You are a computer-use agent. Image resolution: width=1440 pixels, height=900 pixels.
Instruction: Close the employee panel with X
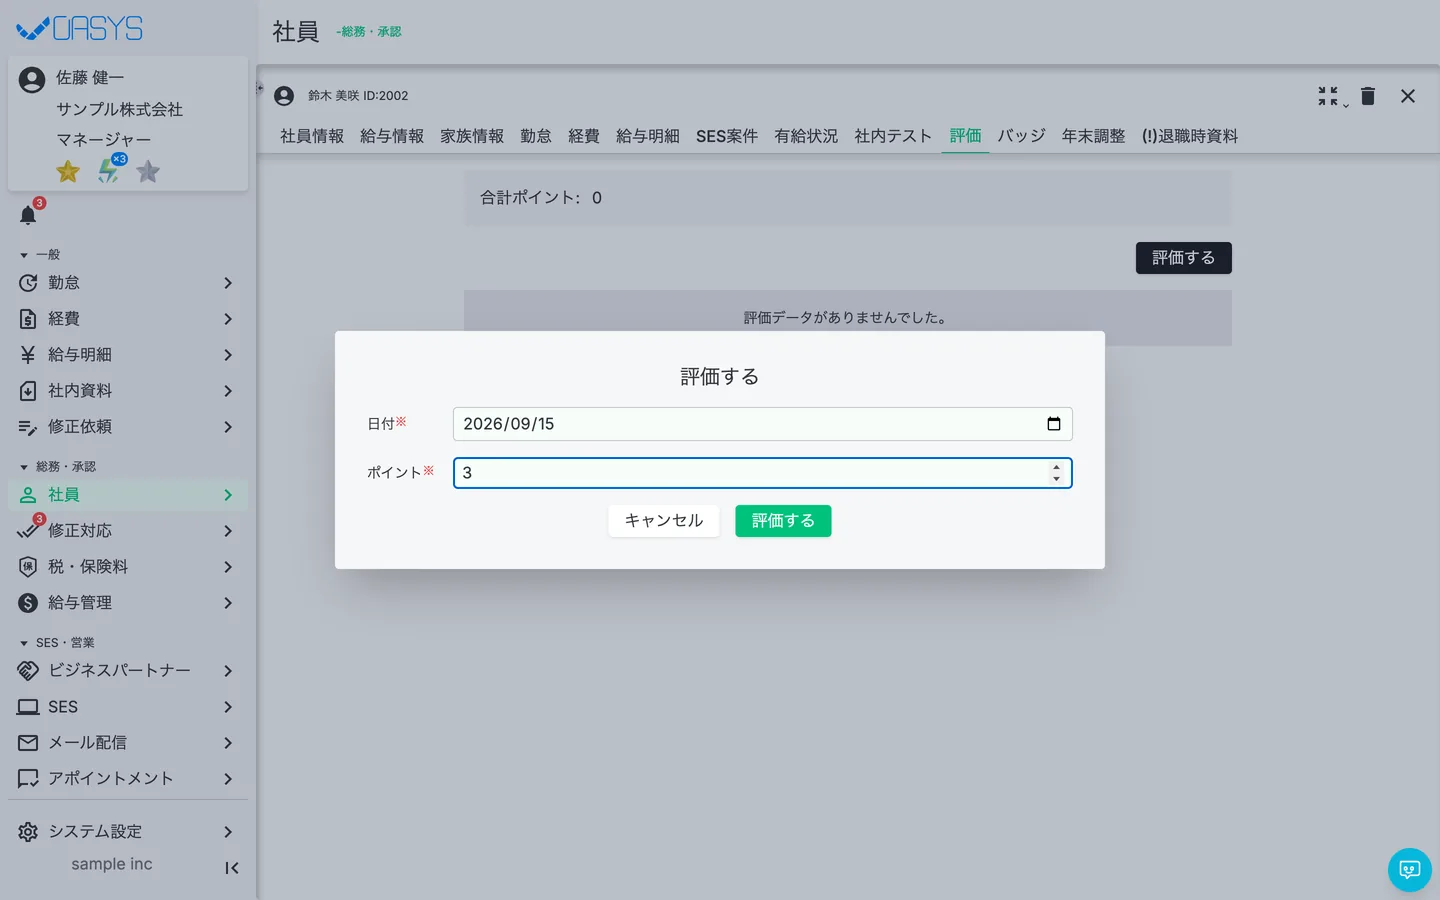[1408, 96]
